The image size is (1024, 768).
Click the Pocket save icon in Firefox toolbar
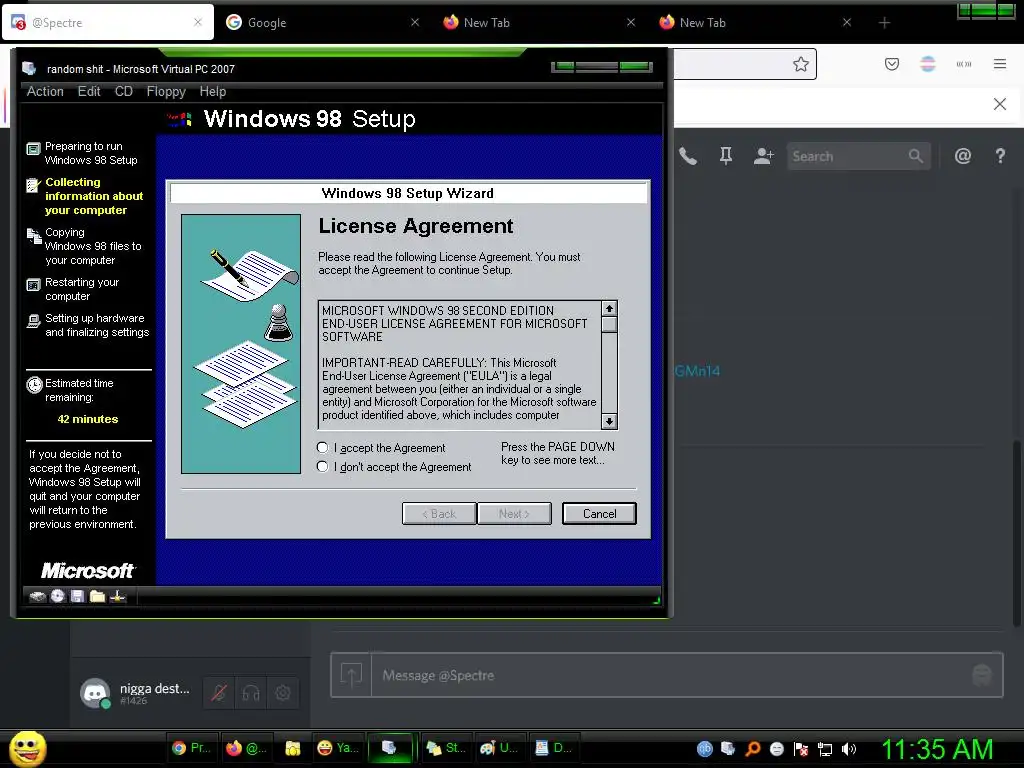tap(892, 64)
